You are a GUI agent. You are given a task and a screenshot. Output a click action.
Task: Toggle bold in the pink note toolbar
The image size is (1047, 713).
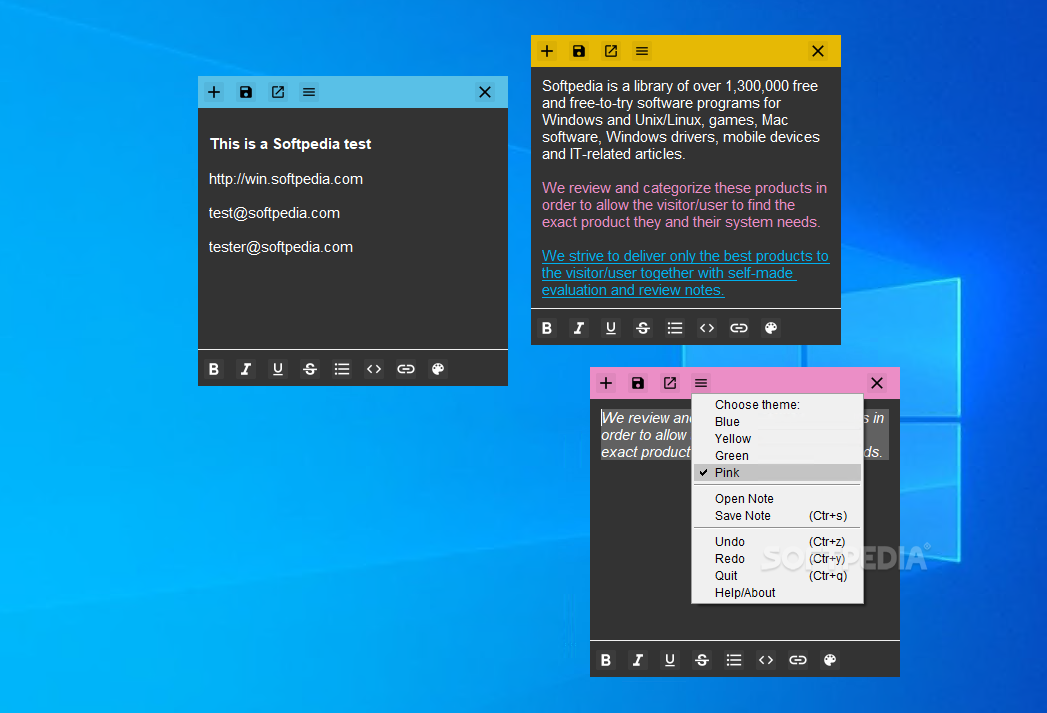(x=606, y=660)
